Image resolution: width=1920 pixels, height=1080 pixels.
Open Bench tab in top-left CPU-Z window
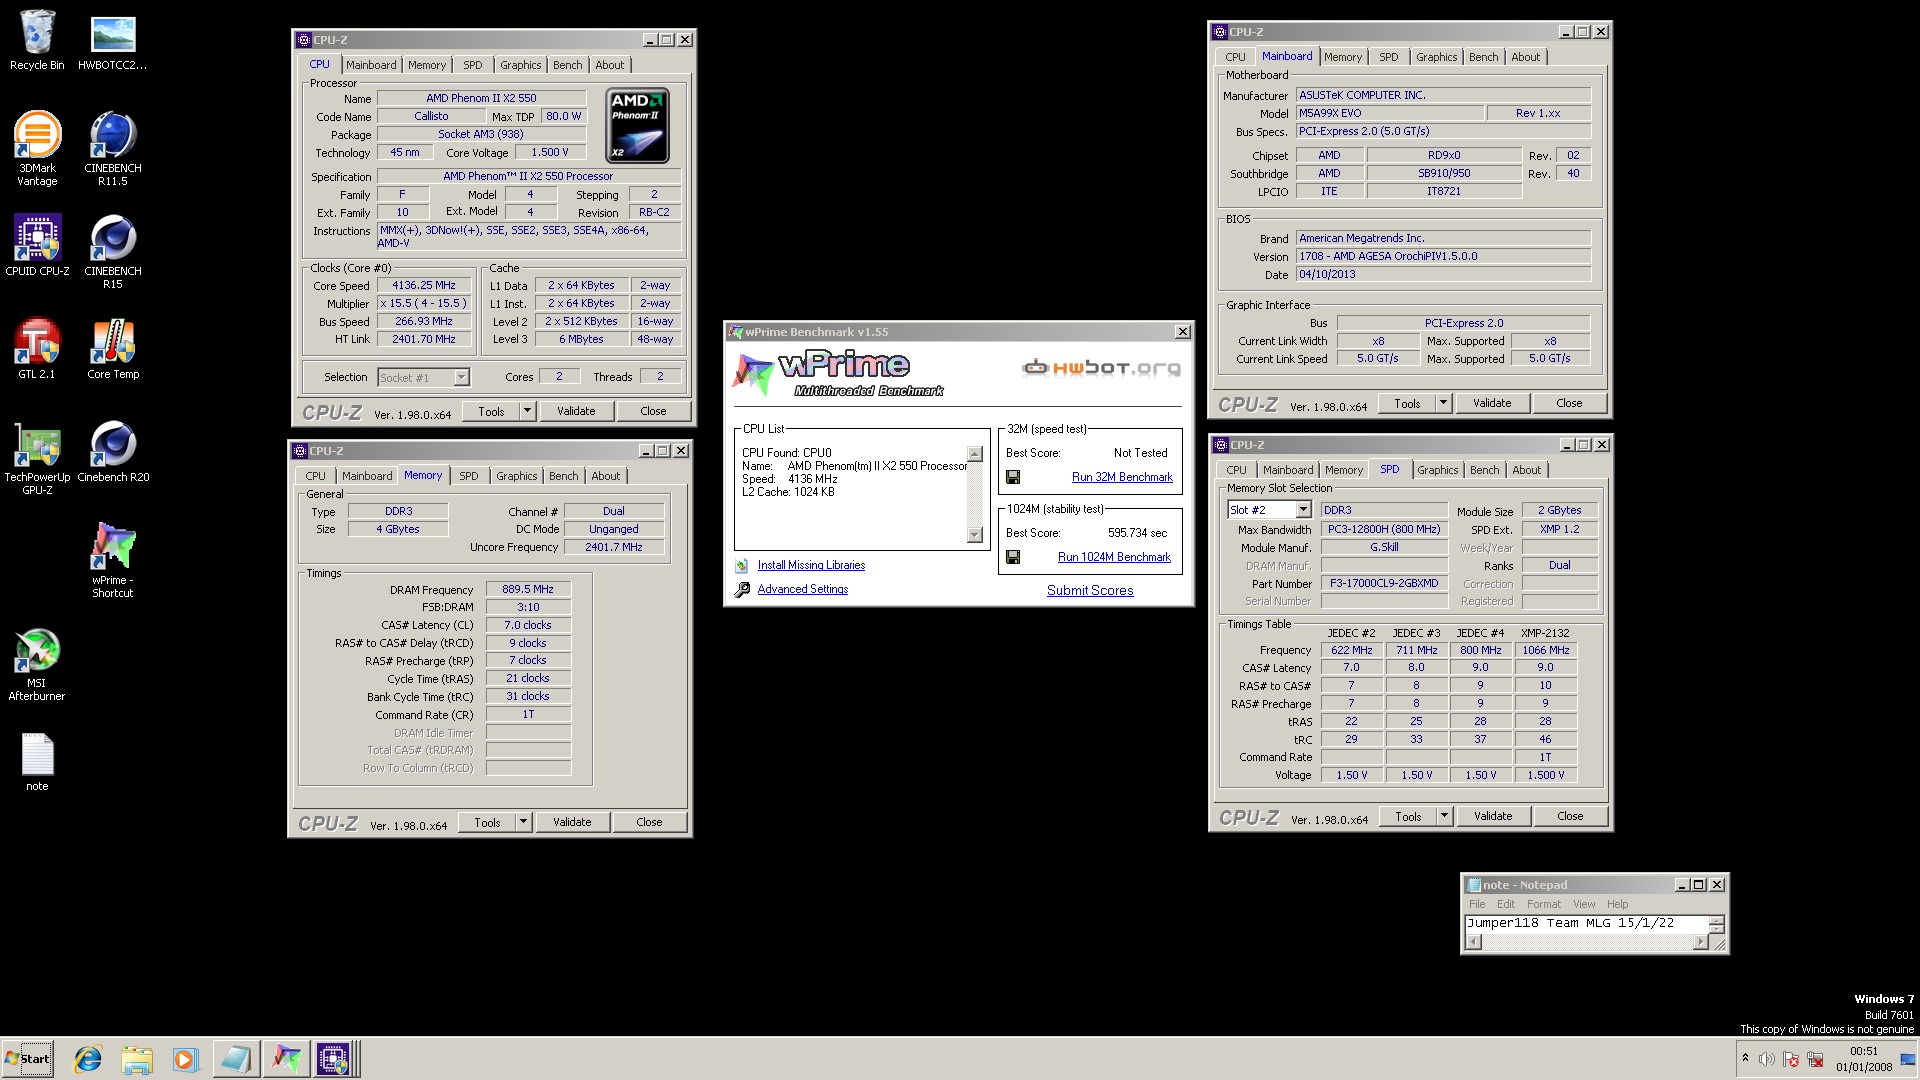(x=567, y=65)
